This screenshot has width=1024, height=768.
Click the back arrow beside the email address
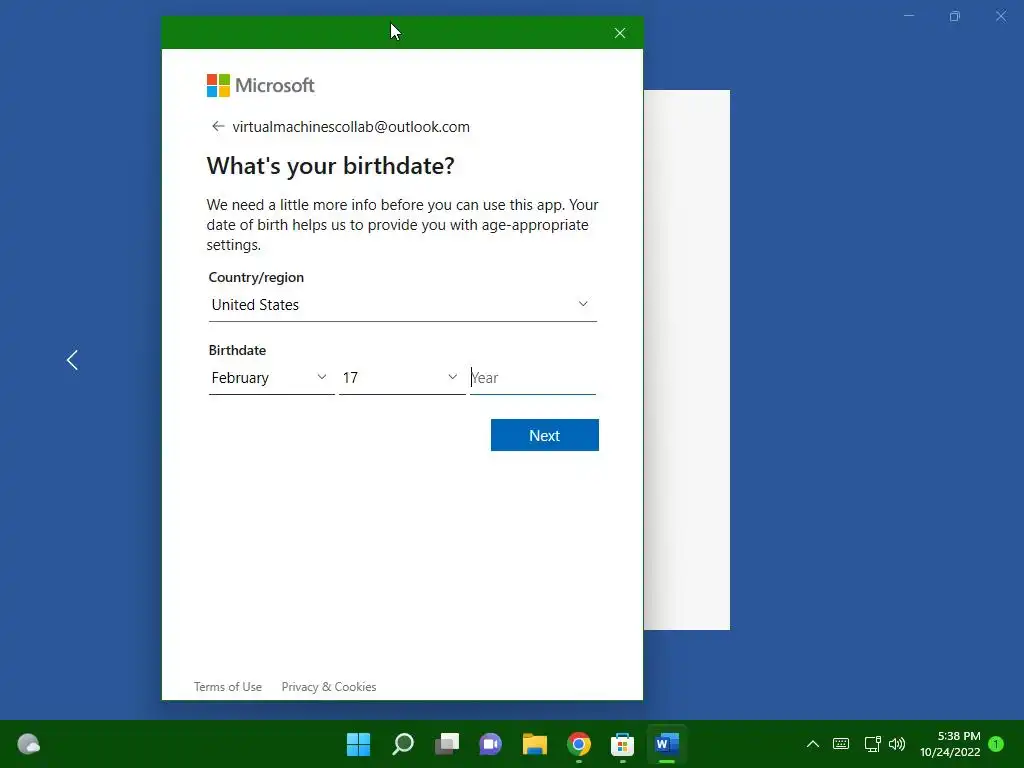(x=218, y=127)
